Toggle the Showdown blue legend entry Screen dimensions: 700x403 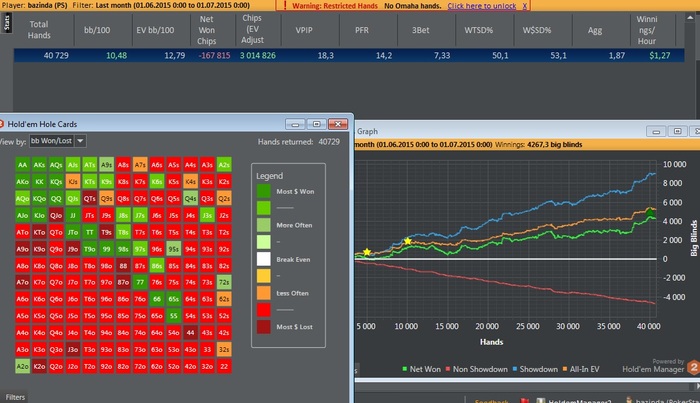(x=535, y=369)
